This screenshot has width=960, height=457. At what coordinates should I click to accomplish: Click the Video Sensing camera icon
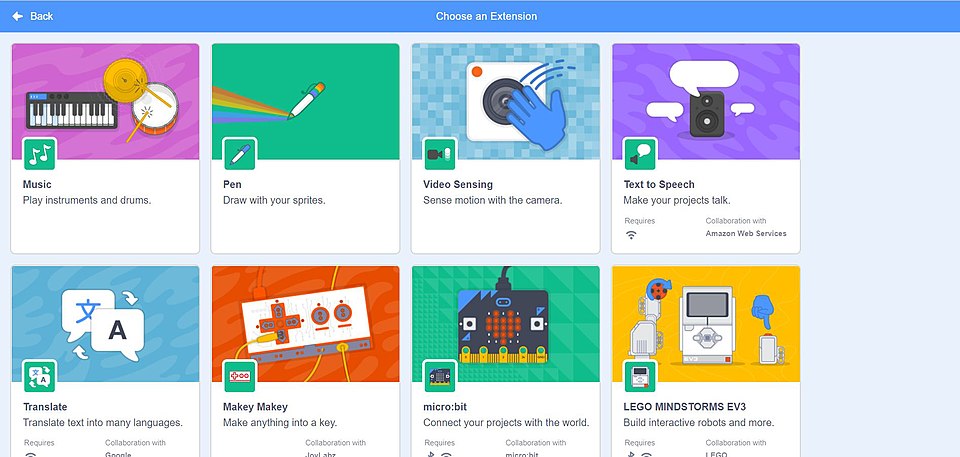click(x=440, y=154)
